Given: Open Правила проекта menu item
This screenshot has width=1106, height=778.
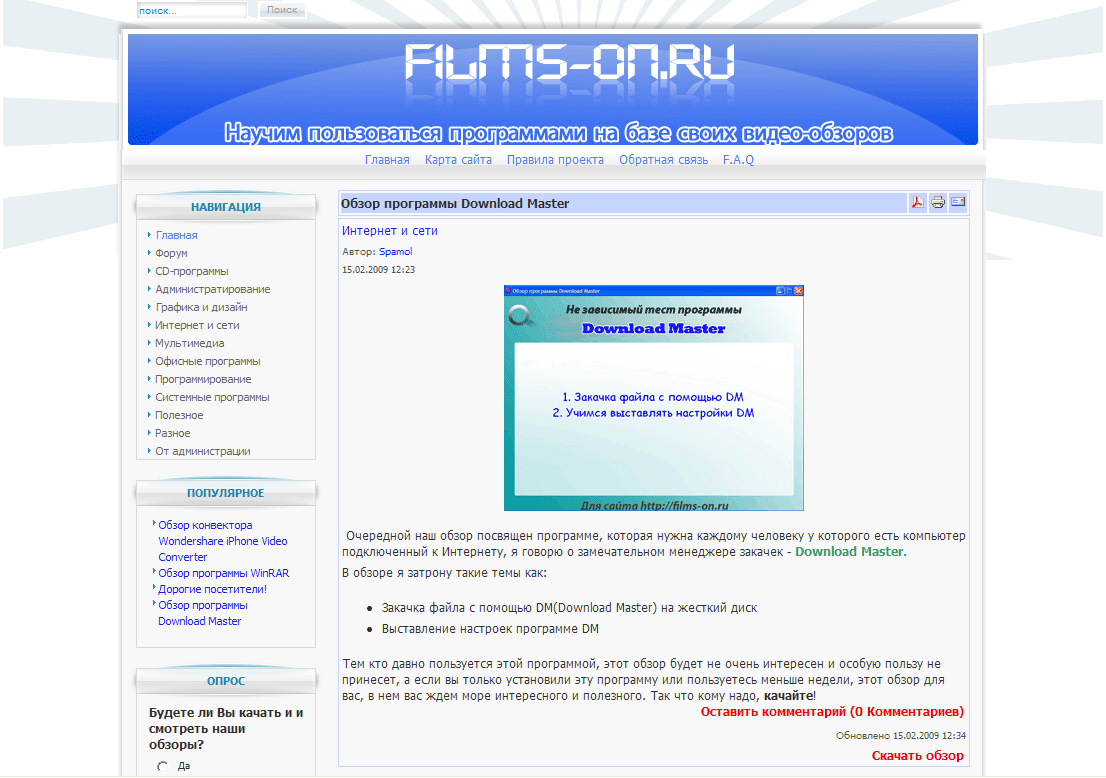Looking at the screenshot, I should [555, 160].
